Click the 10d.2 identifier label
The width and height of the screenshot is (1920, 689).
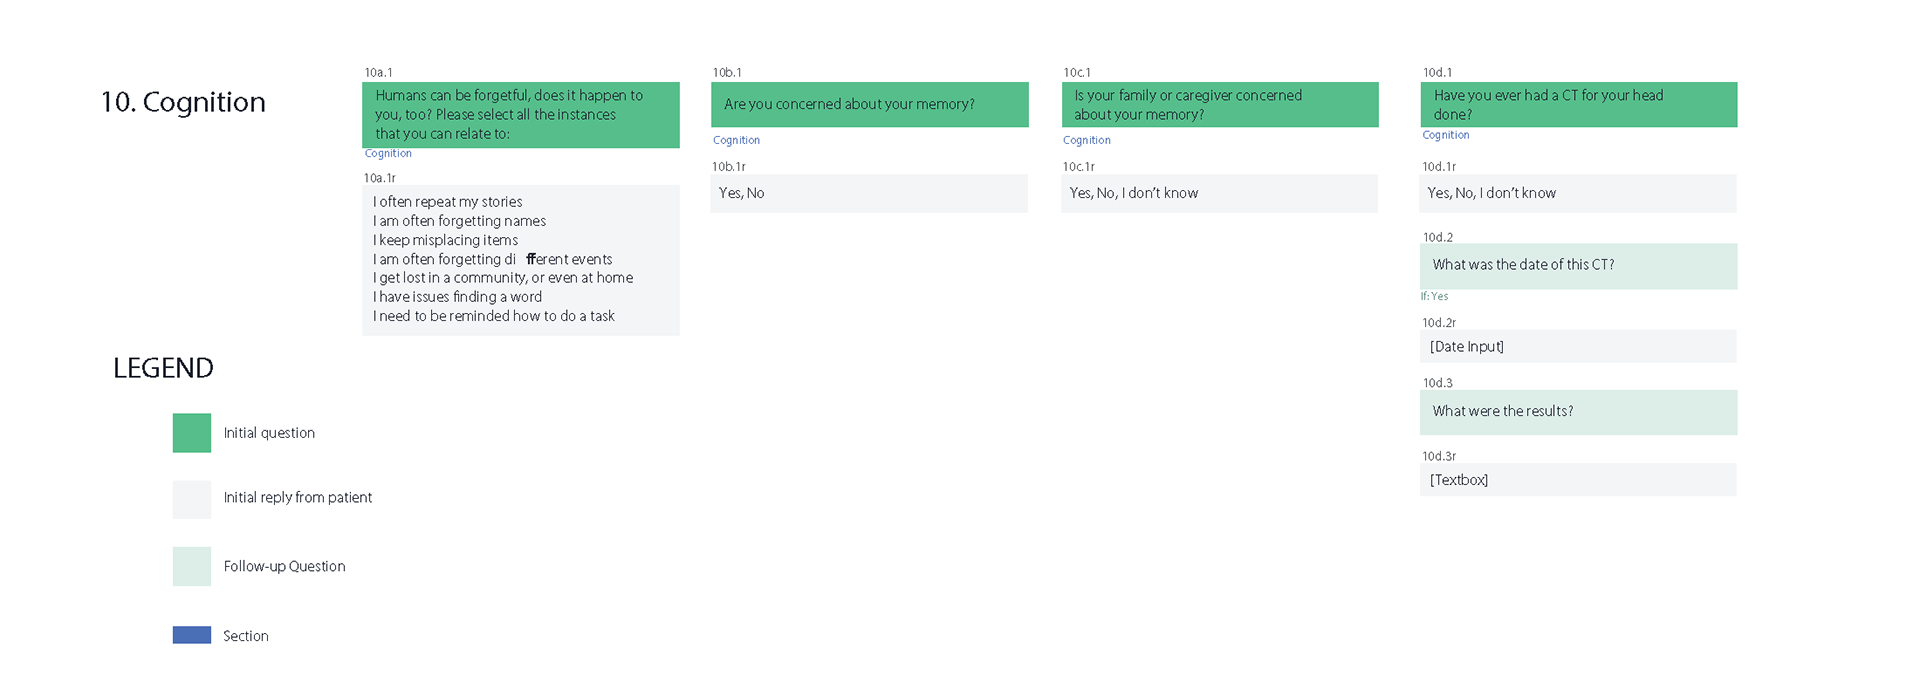[x=1438, y=238]
